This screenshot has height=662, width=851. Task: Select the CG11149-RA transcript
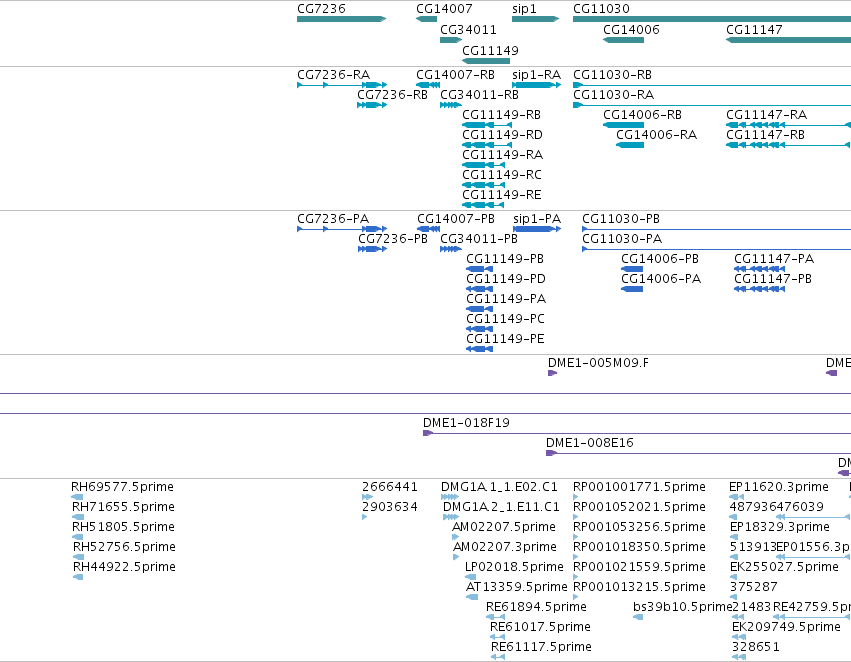[x=484, y=165]
